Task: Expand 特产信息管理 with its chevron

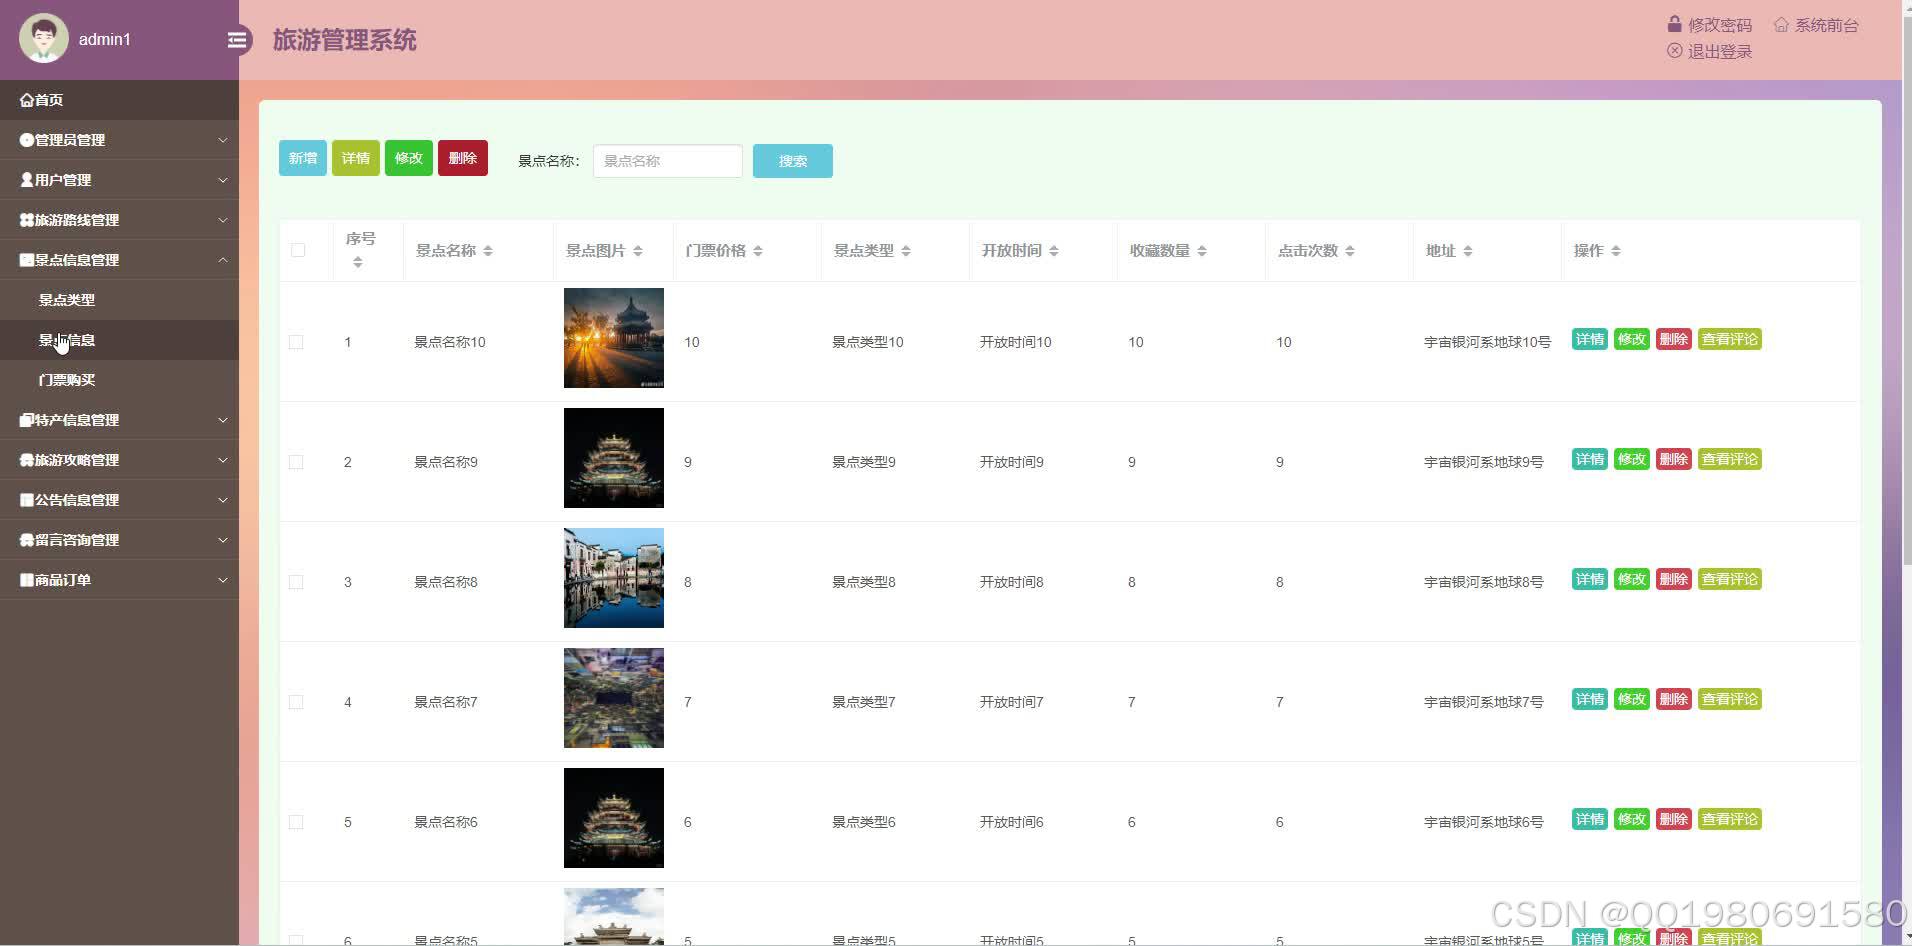Action: pyautogui.click(x=223, y=420)
